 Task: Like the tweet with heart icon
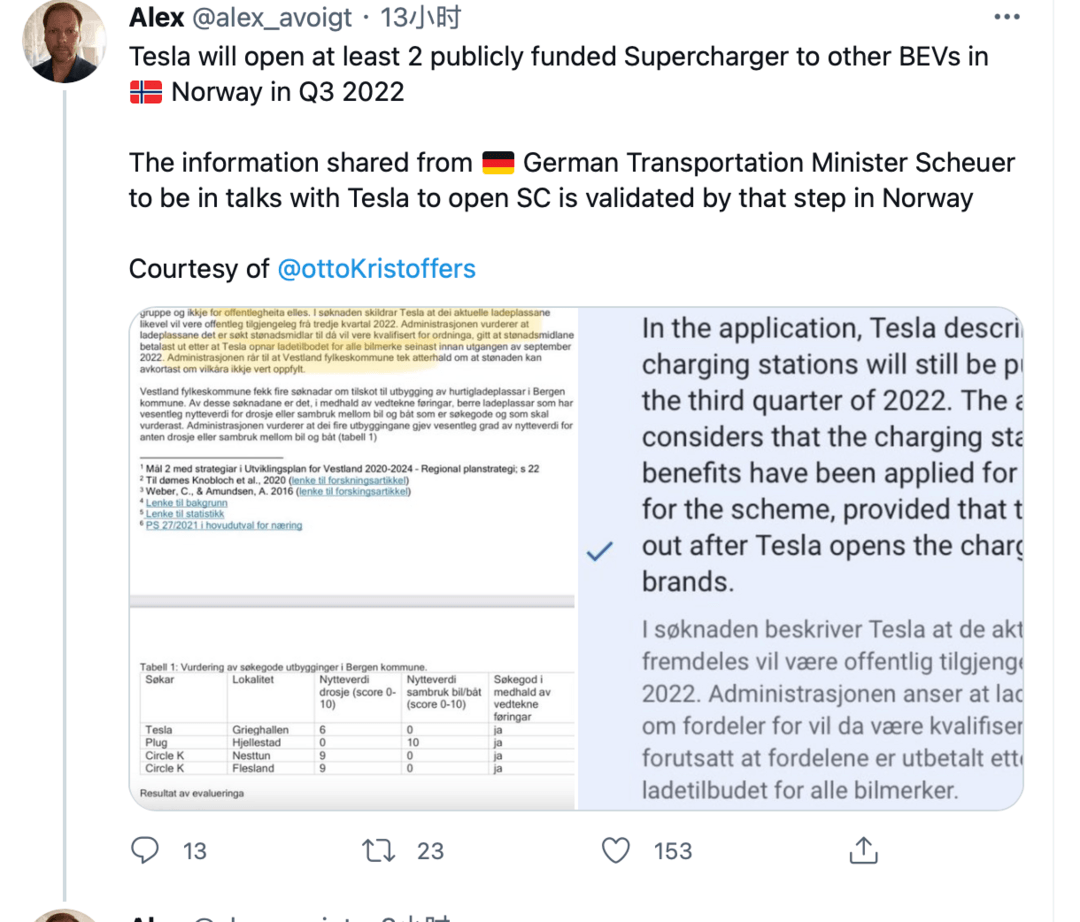[x=616, y=850]
